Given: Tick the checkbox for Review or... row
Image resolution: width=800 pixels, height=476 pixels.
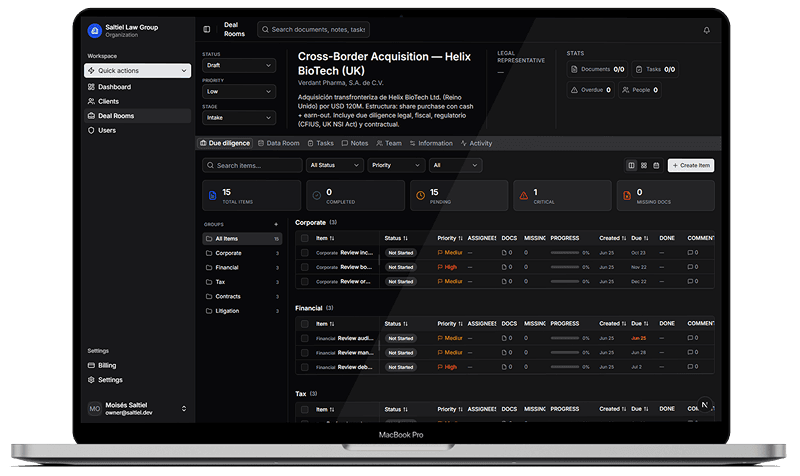Looking at the screenshot, I should tap(305, 281).
